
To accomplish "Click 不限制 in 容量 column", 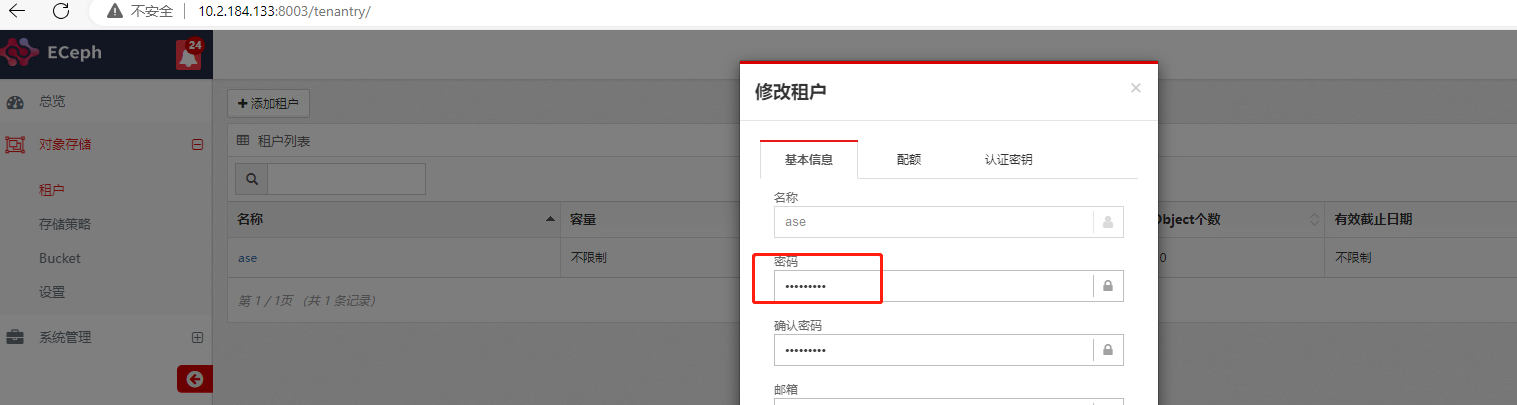I will pos(588,257).
